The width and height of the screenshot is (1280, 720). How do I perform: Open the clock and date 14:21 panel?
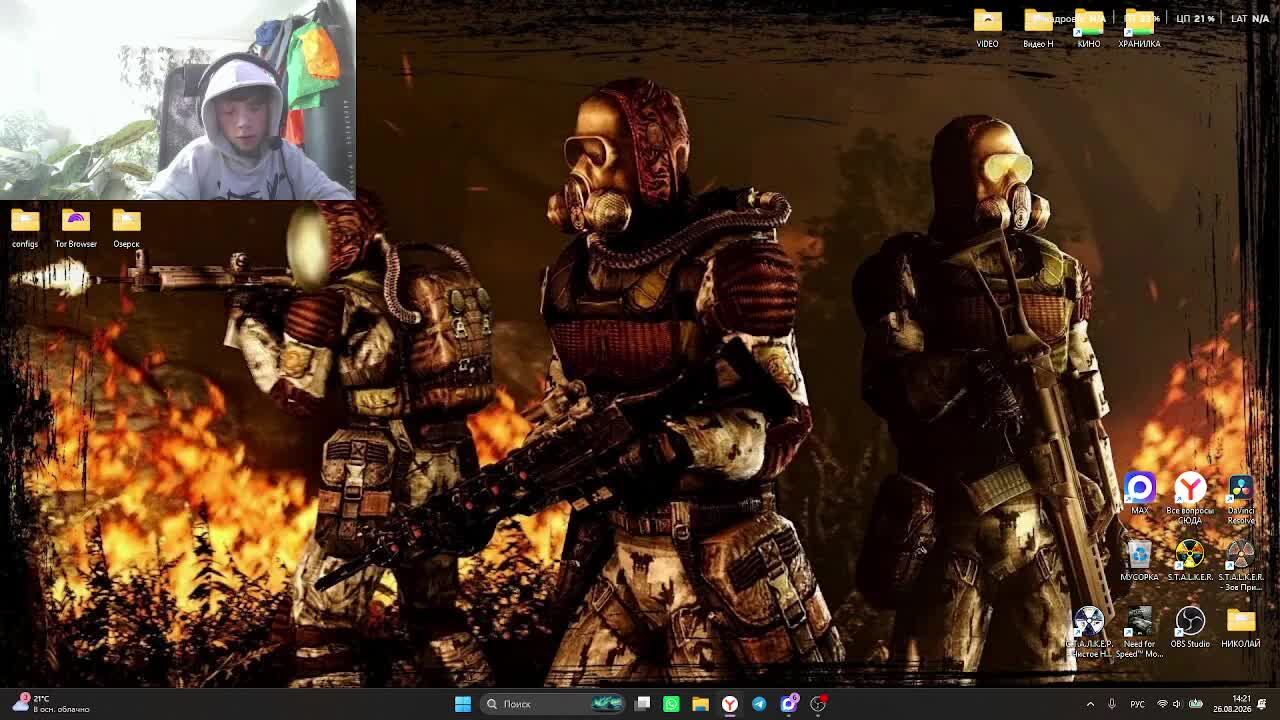(1231, 704)
